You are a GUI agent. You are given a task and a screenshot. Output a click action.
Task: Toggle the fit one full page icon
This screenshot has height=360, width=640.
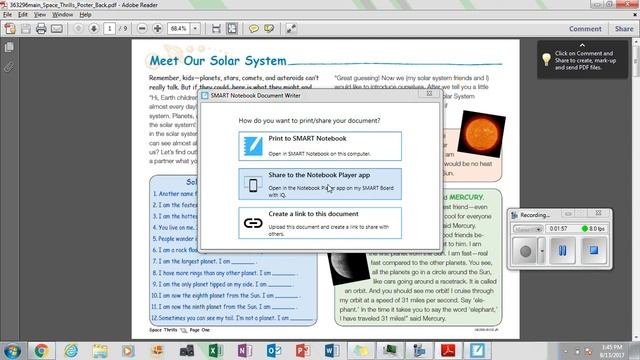(232, 29)
